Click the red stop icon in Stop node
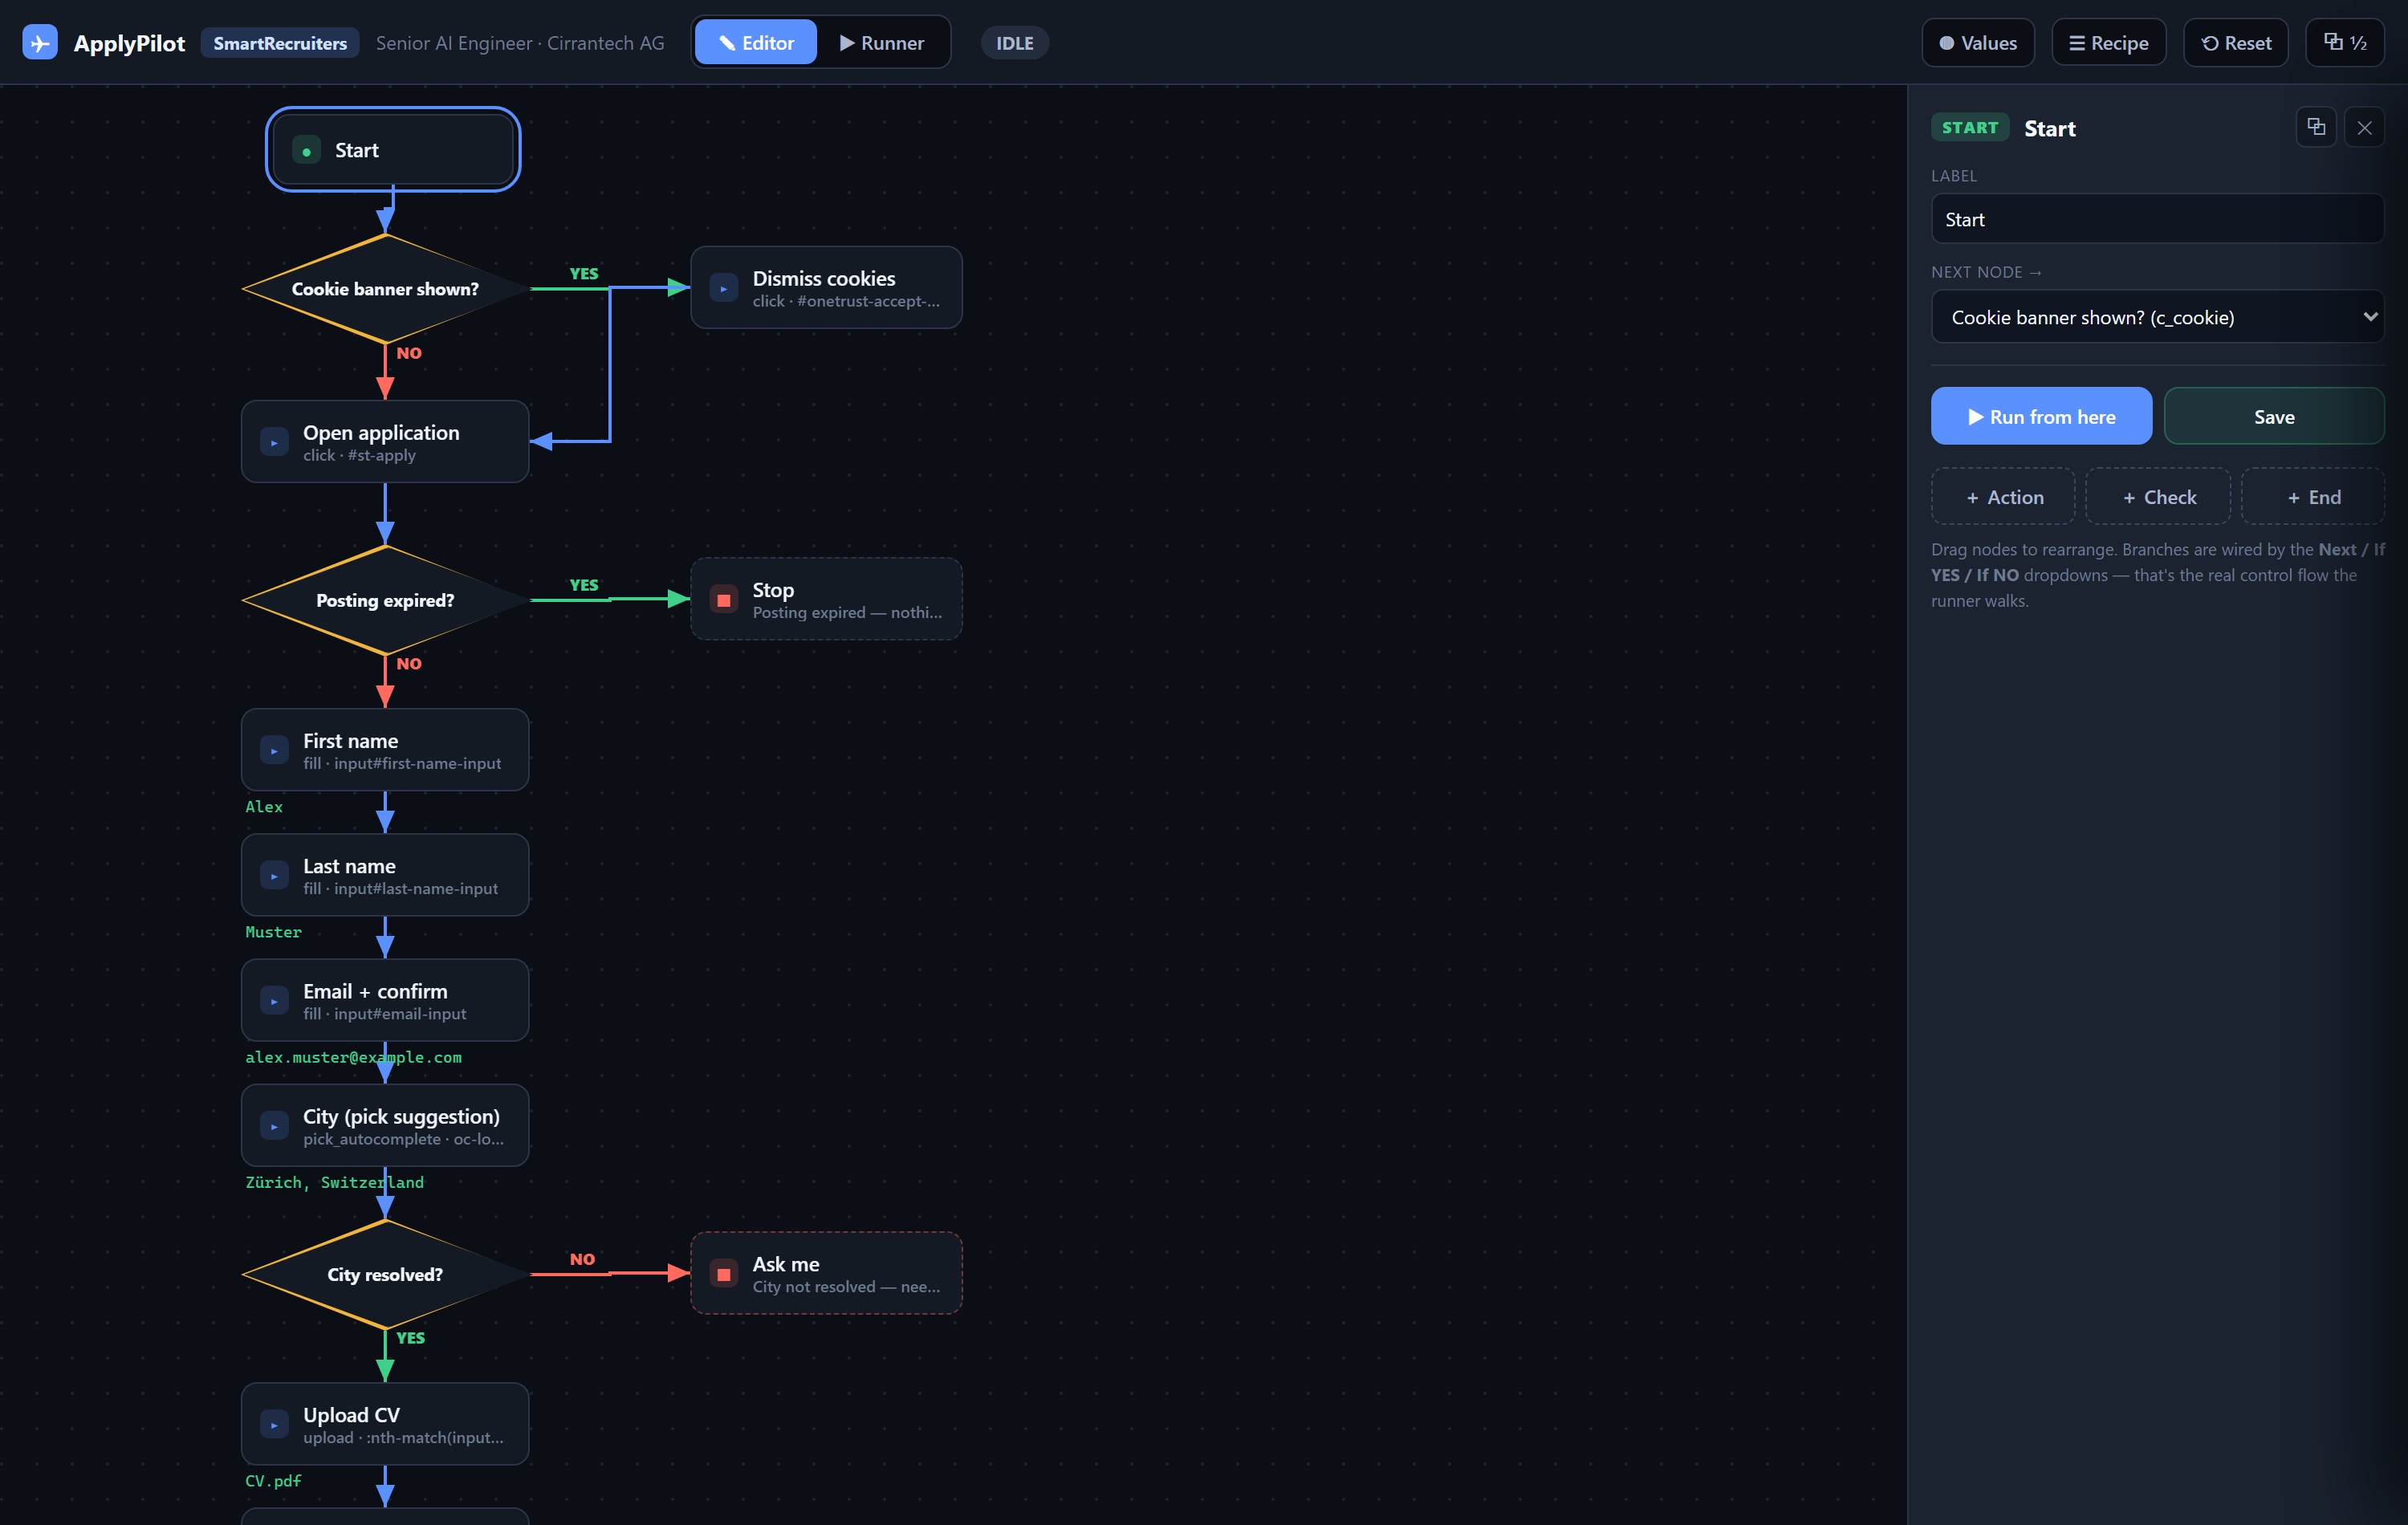 pos(724,600)
